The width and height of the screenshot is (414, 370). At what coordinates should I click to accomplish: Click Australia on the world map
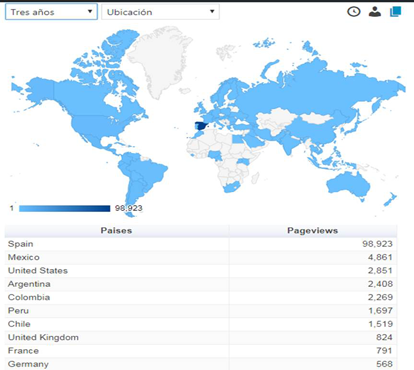tap(348, 185)
